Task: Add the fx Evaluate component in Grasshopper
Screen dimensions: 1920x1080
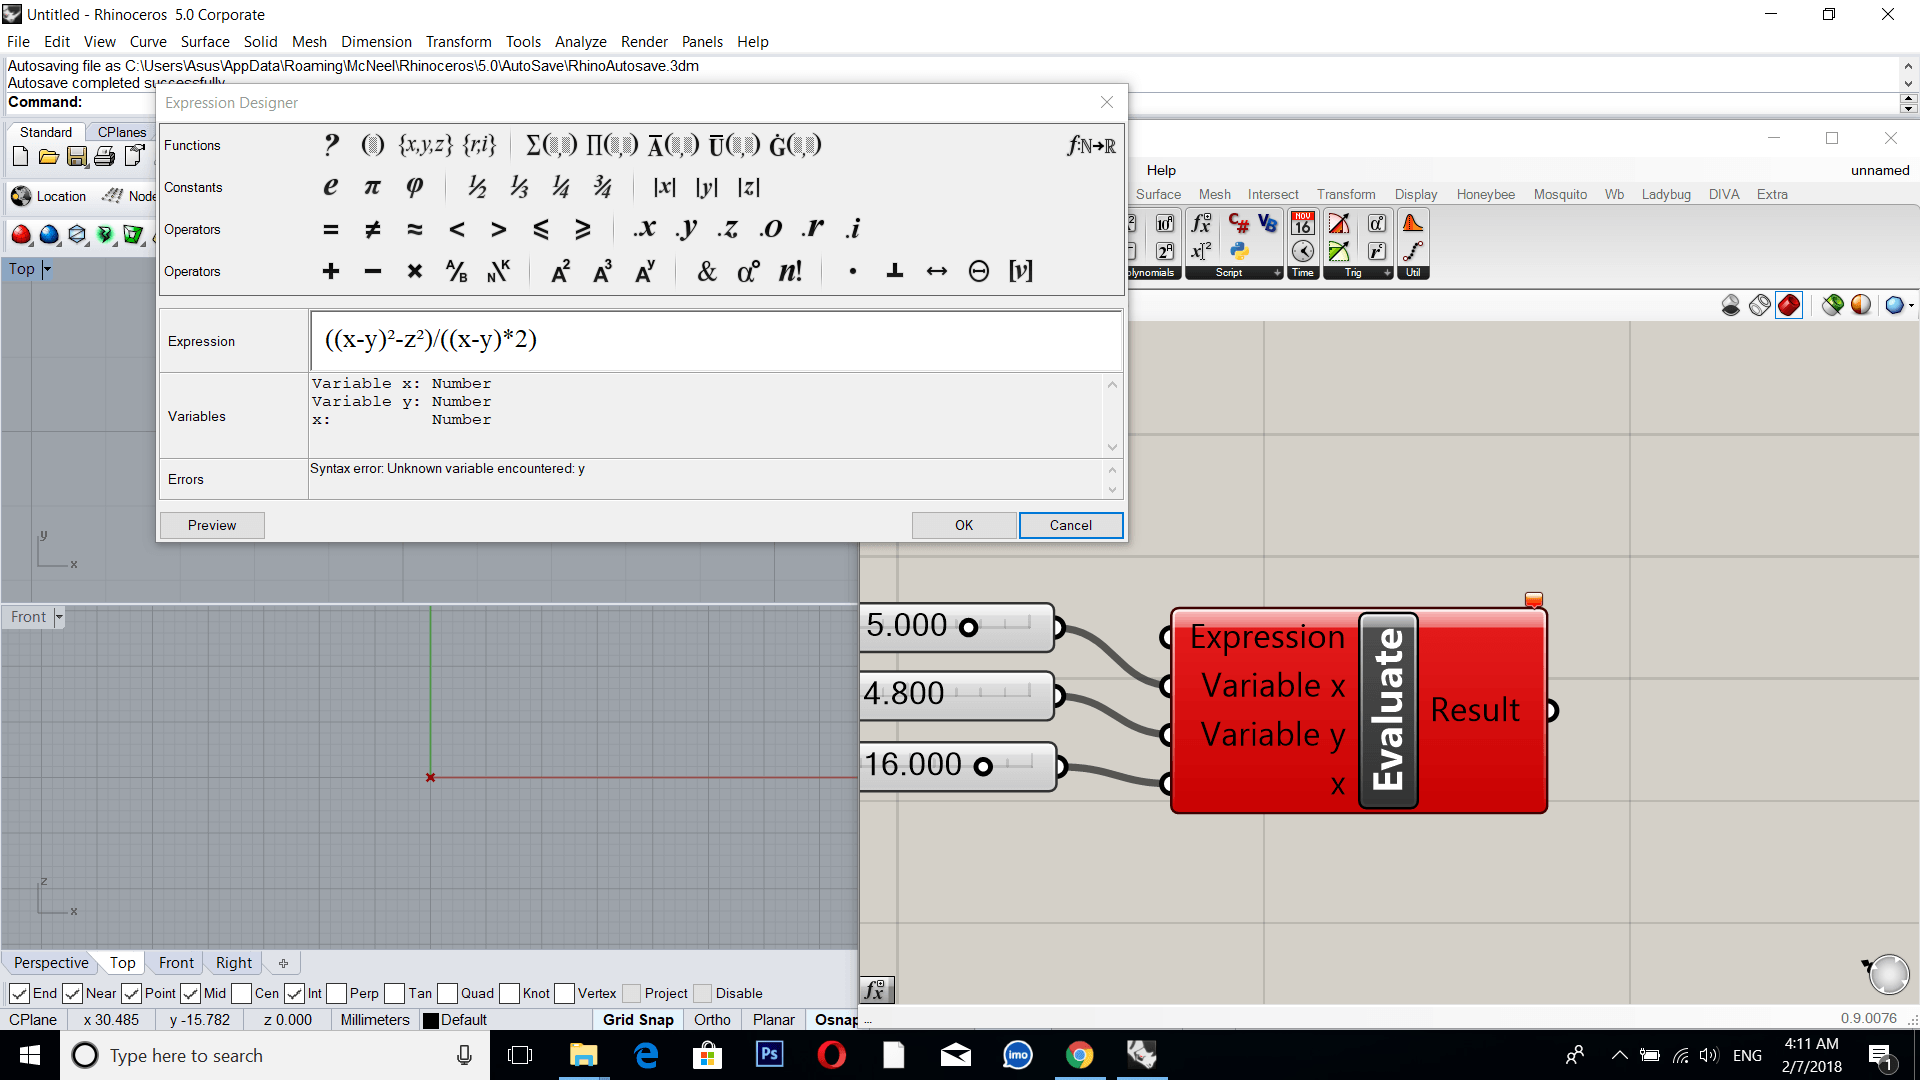Action: pyautogui.click(x=1201, y=223)
